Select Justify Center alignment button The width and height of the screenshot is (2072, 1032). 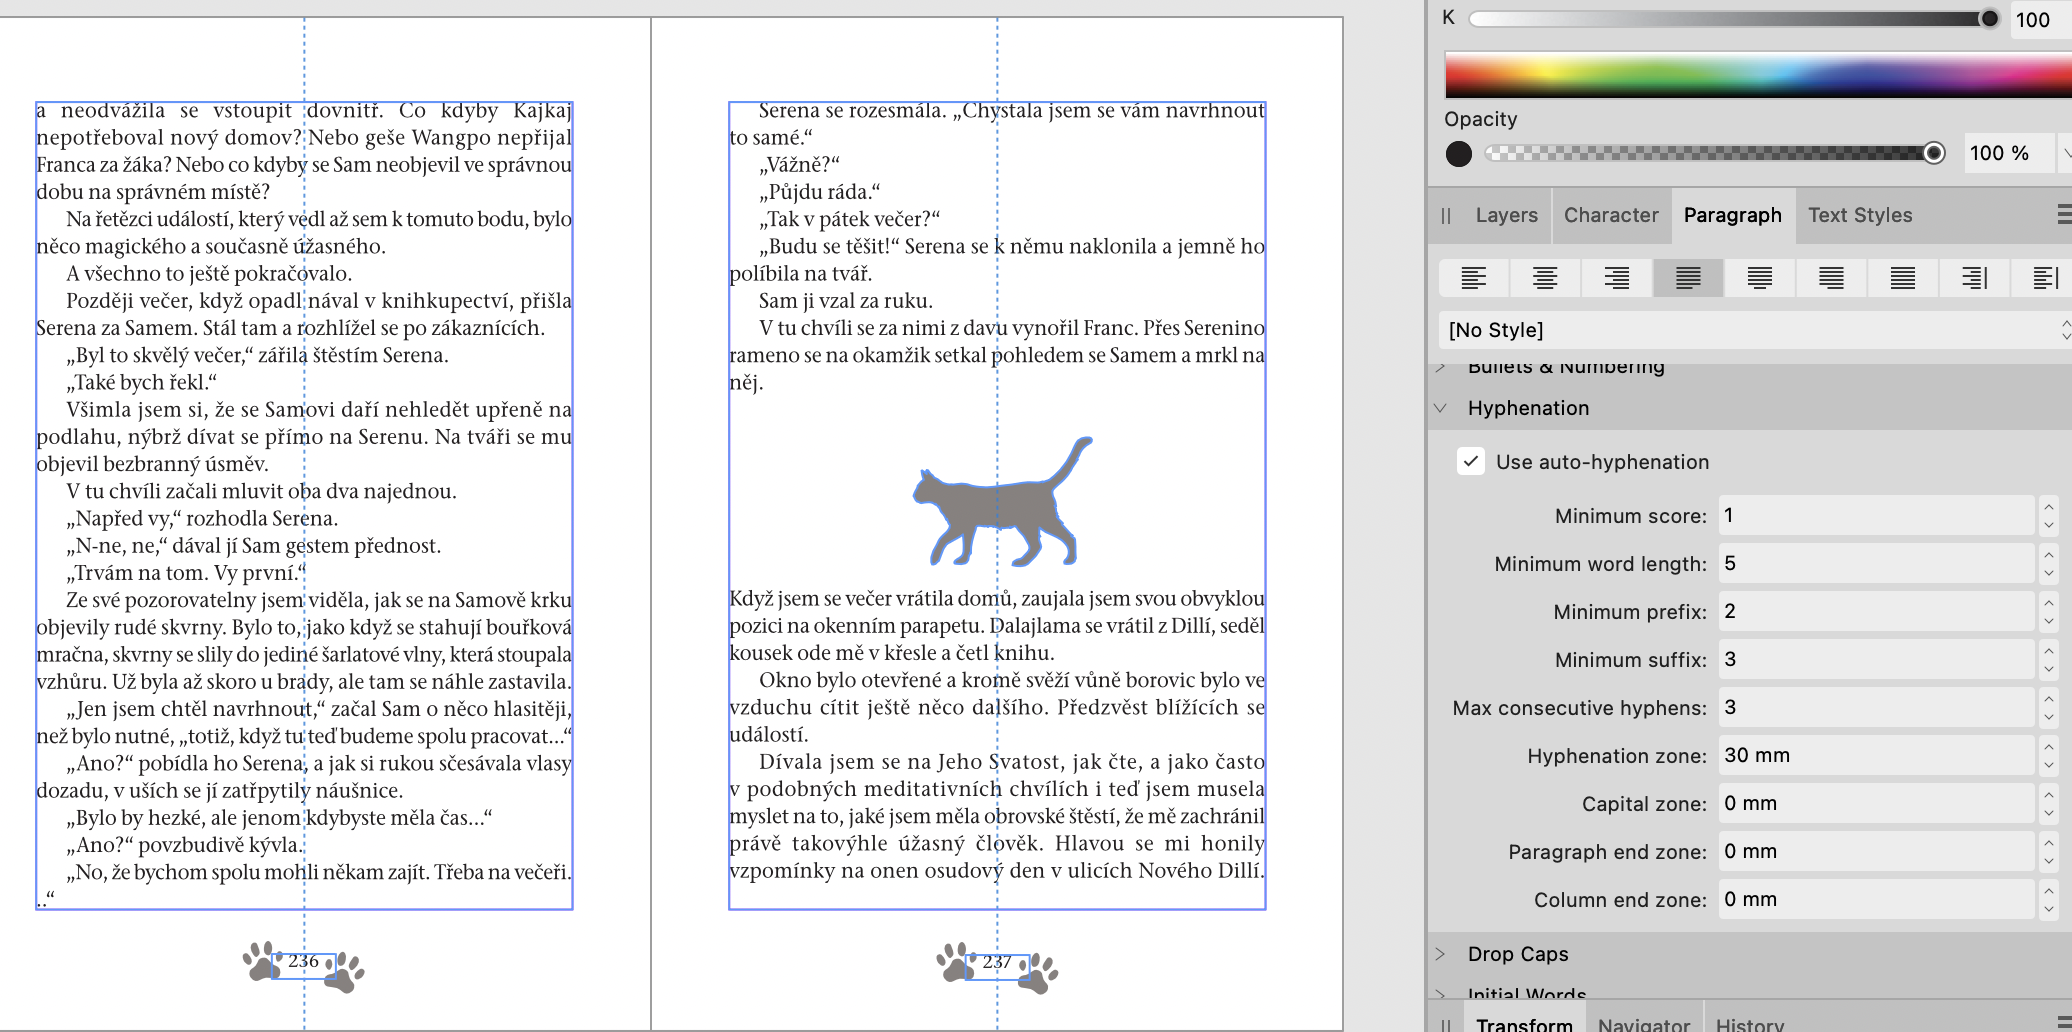click(x=1760, y=278)
